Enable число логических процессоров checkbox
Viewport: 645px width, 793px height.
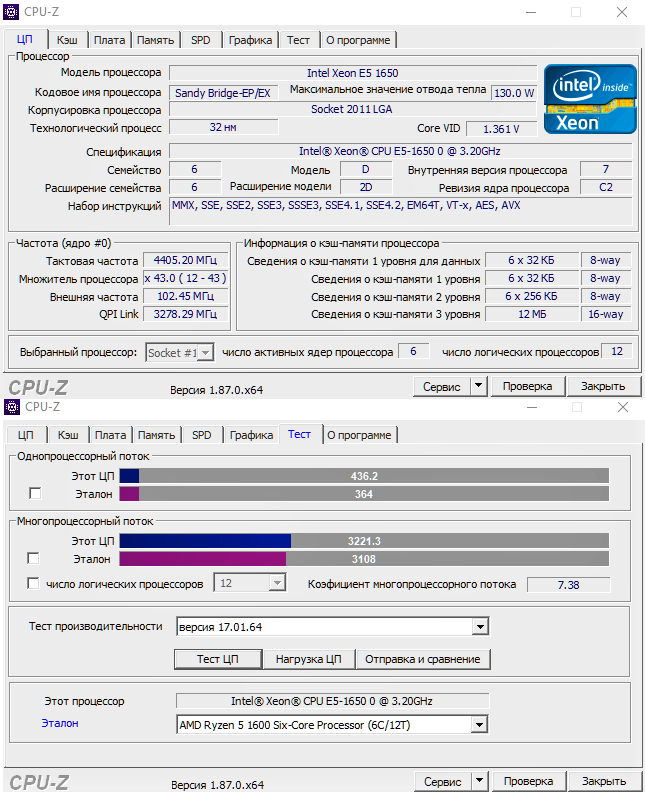(33, 584)
